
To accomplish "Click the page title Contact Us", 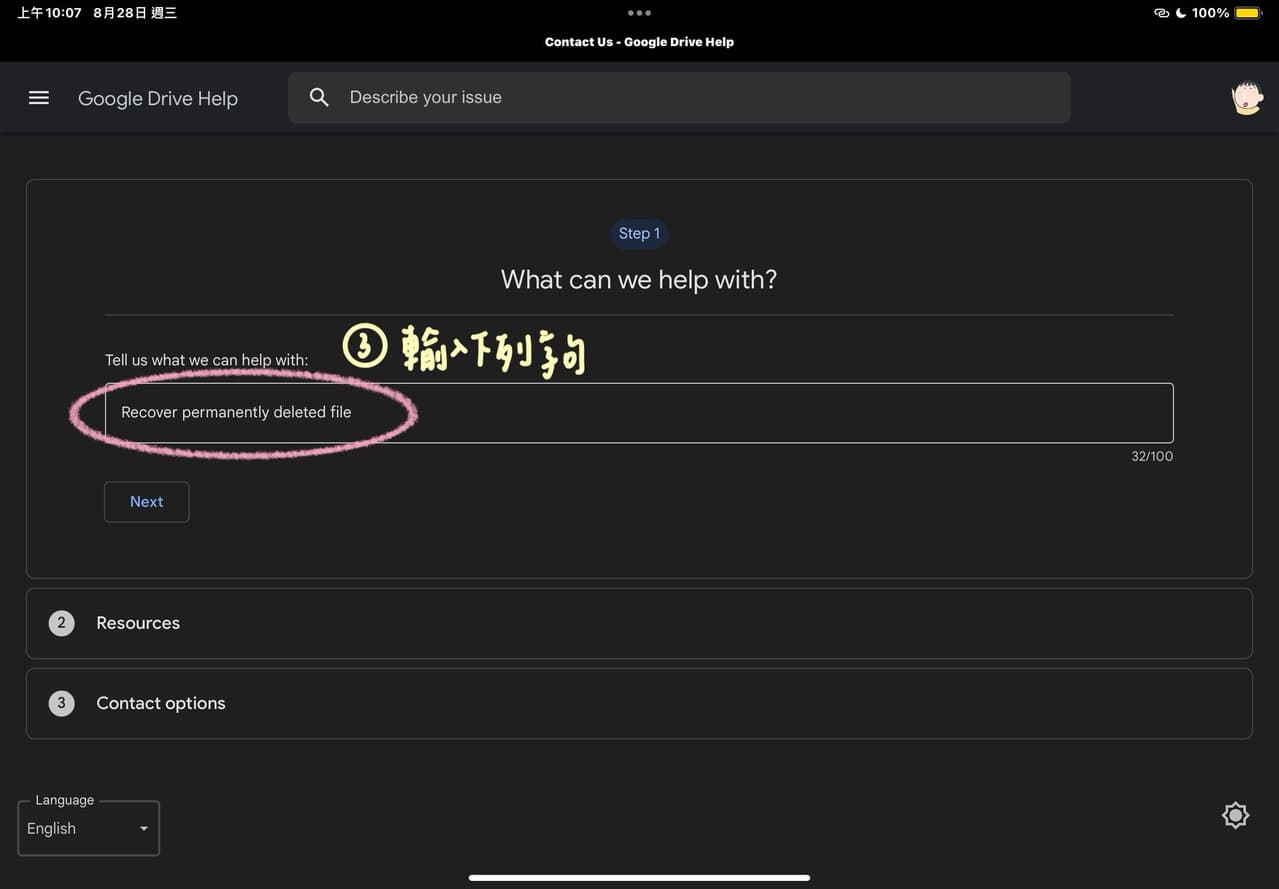I will click(x=639, y=42).
